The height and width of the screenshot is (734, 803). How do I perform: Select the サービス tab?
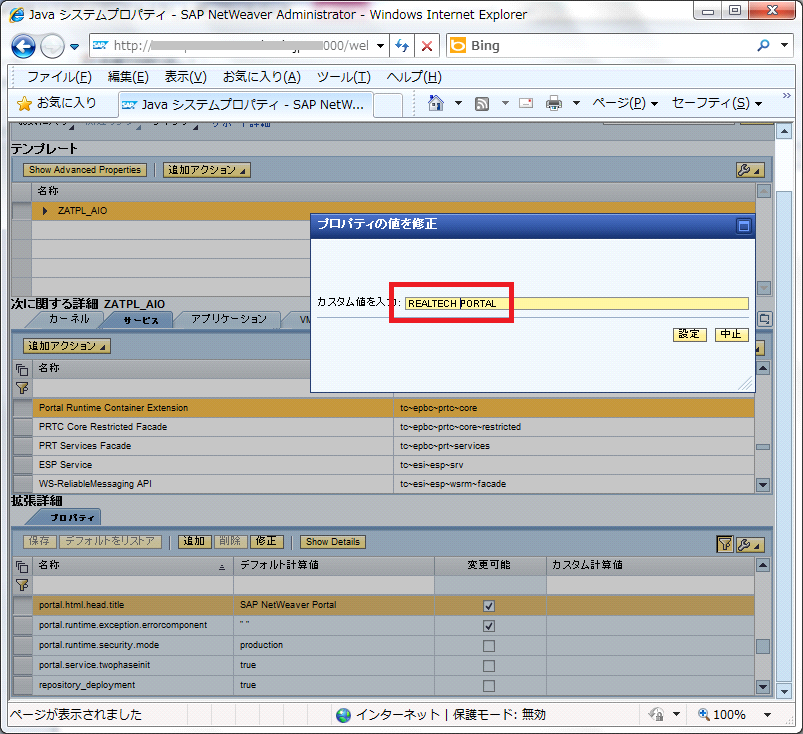click(x=141, y=320)
